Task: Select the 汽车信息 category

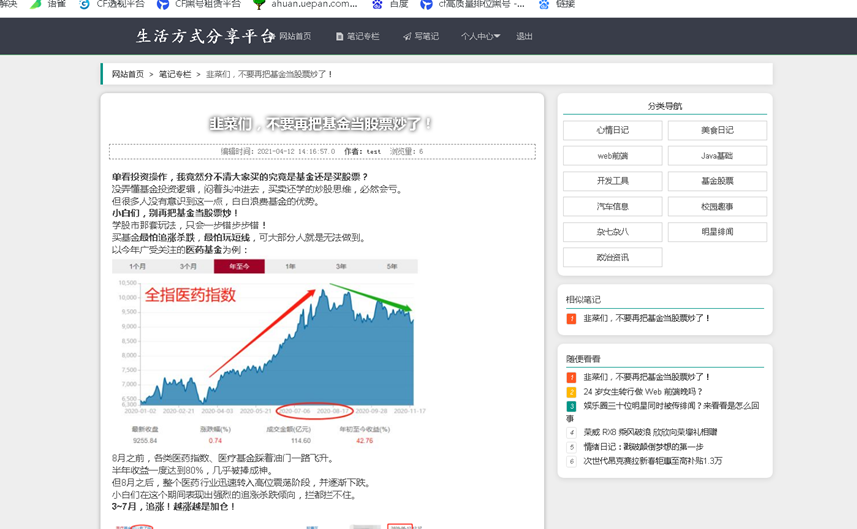Action: point(612,207)
